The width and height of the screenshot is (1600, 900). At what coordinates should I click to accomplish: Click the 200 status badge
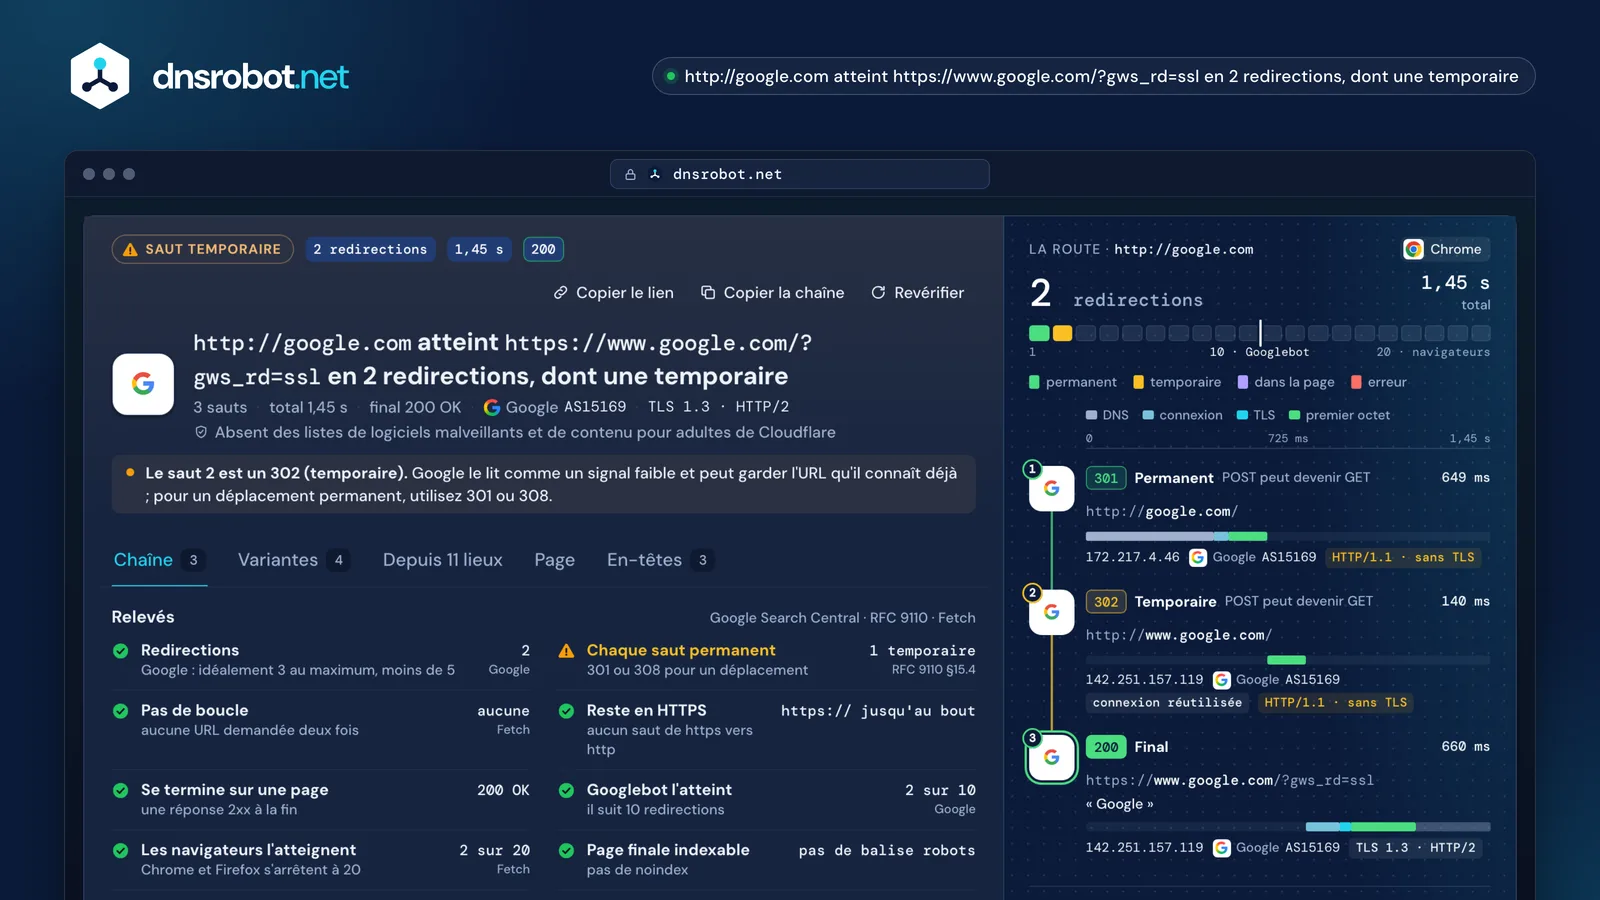[x=543, y=249]
